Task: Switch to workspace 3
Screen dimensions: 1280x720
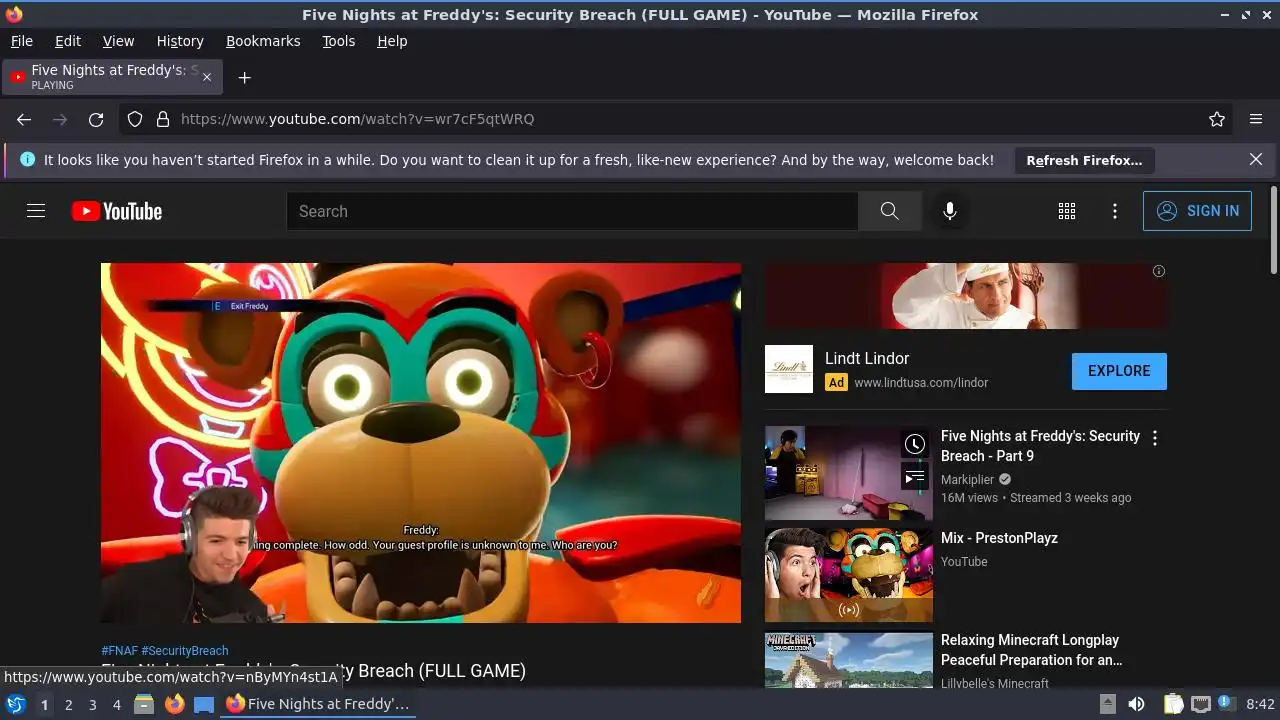Action: [x=92, y=704]
